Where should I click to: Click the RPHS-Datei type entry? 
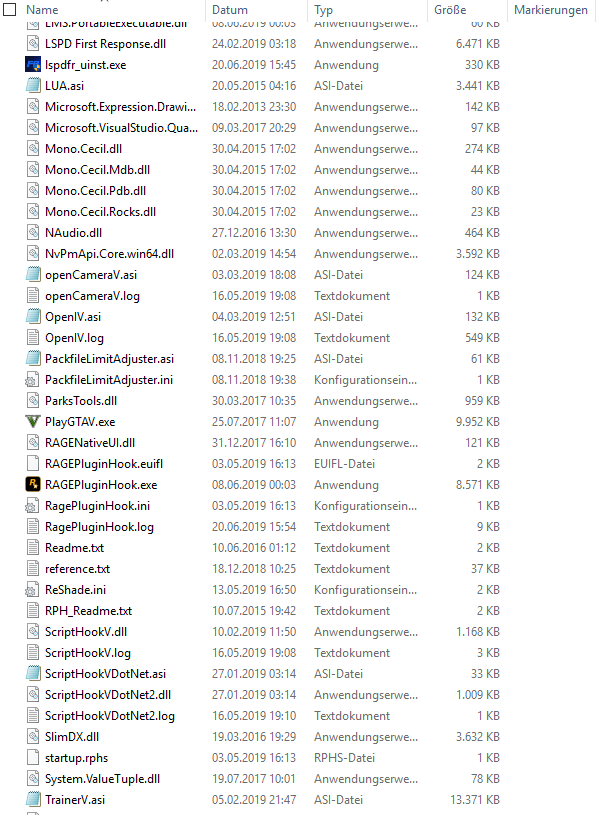[344, 757]
